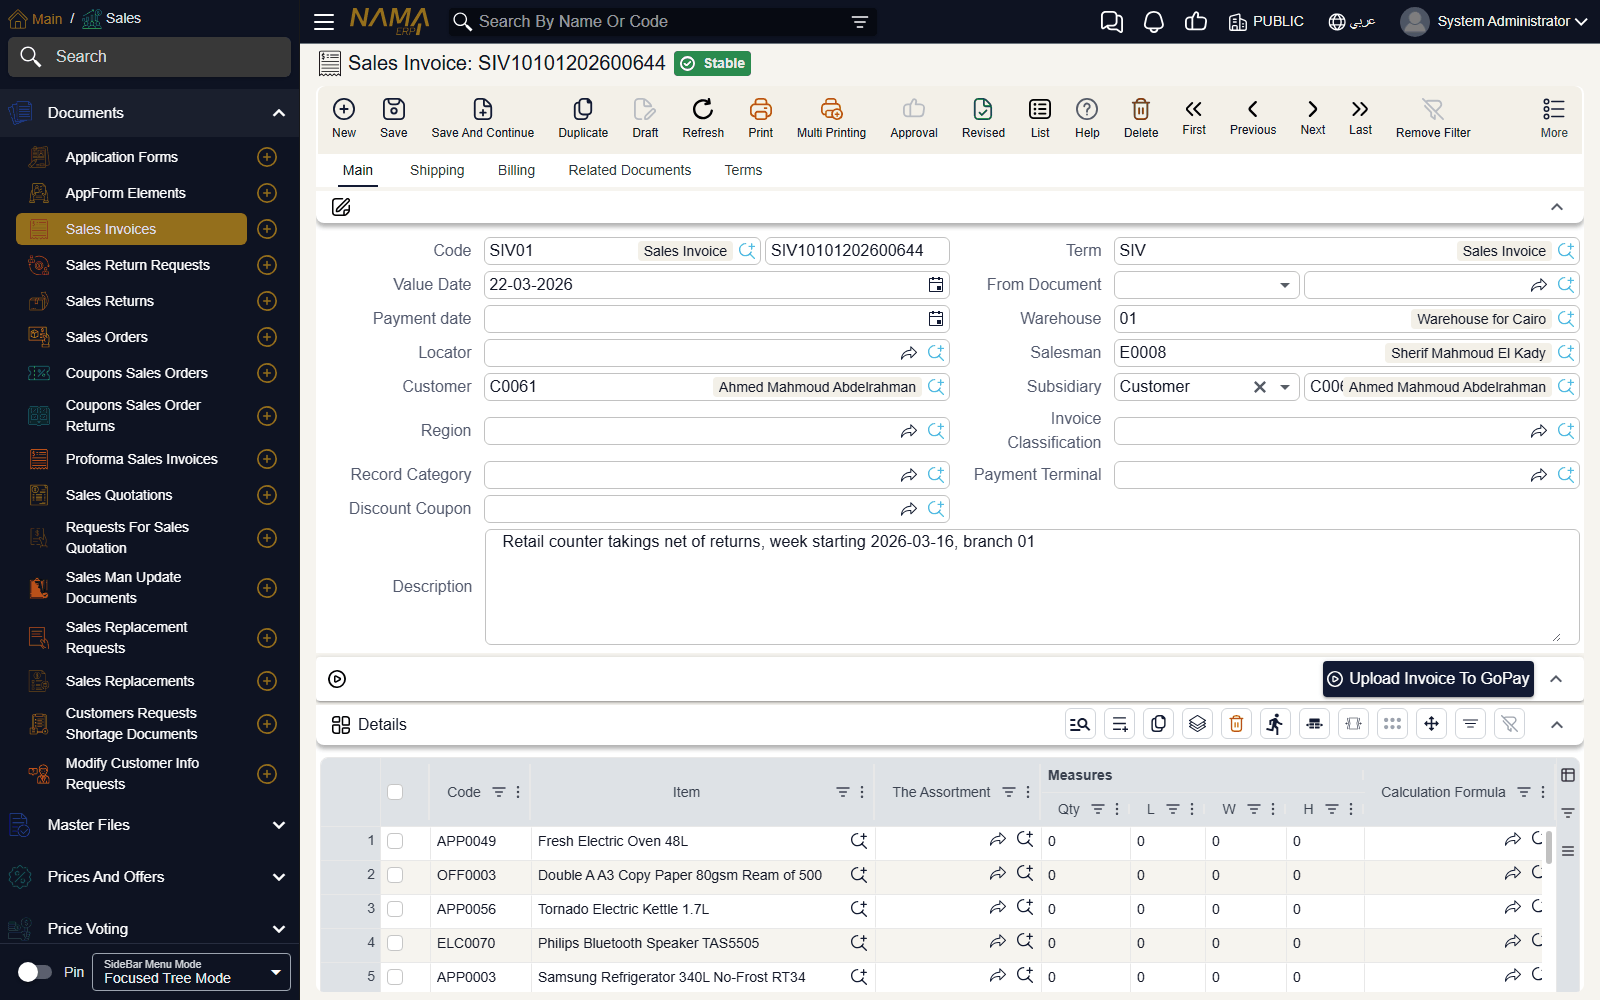Image resolution: width=1600 pixels, height=1000 pixels.
Task: Open the notifications bell
Action: [x=1154, y=22]
